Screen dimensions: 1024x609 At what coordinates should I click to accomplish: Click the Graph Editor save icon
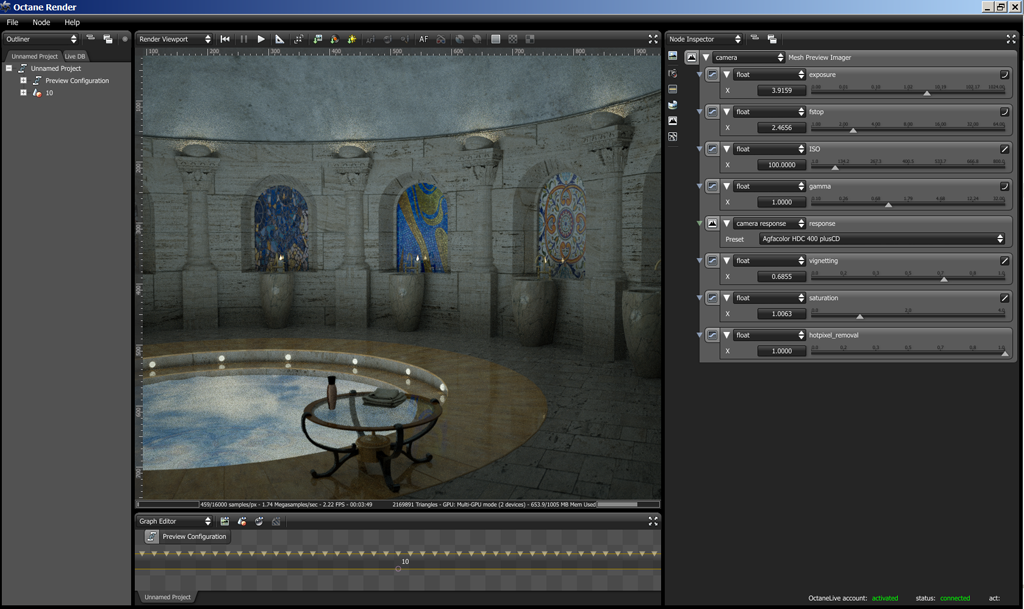(225, 521)
